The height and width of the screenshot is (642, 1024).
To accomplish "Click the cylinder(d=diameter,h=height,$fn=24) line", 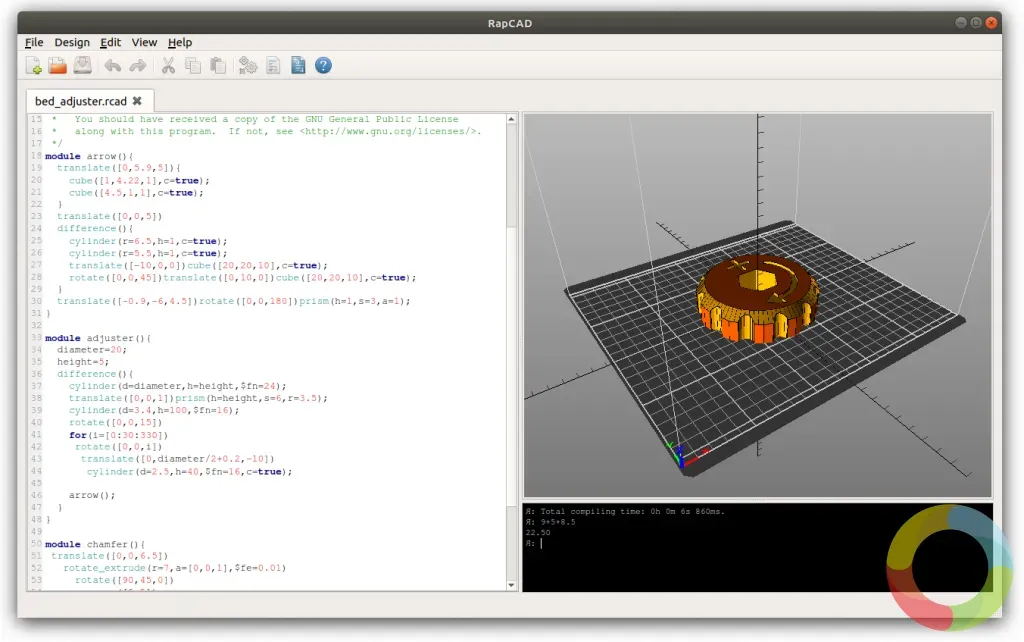I will point(178,386).
